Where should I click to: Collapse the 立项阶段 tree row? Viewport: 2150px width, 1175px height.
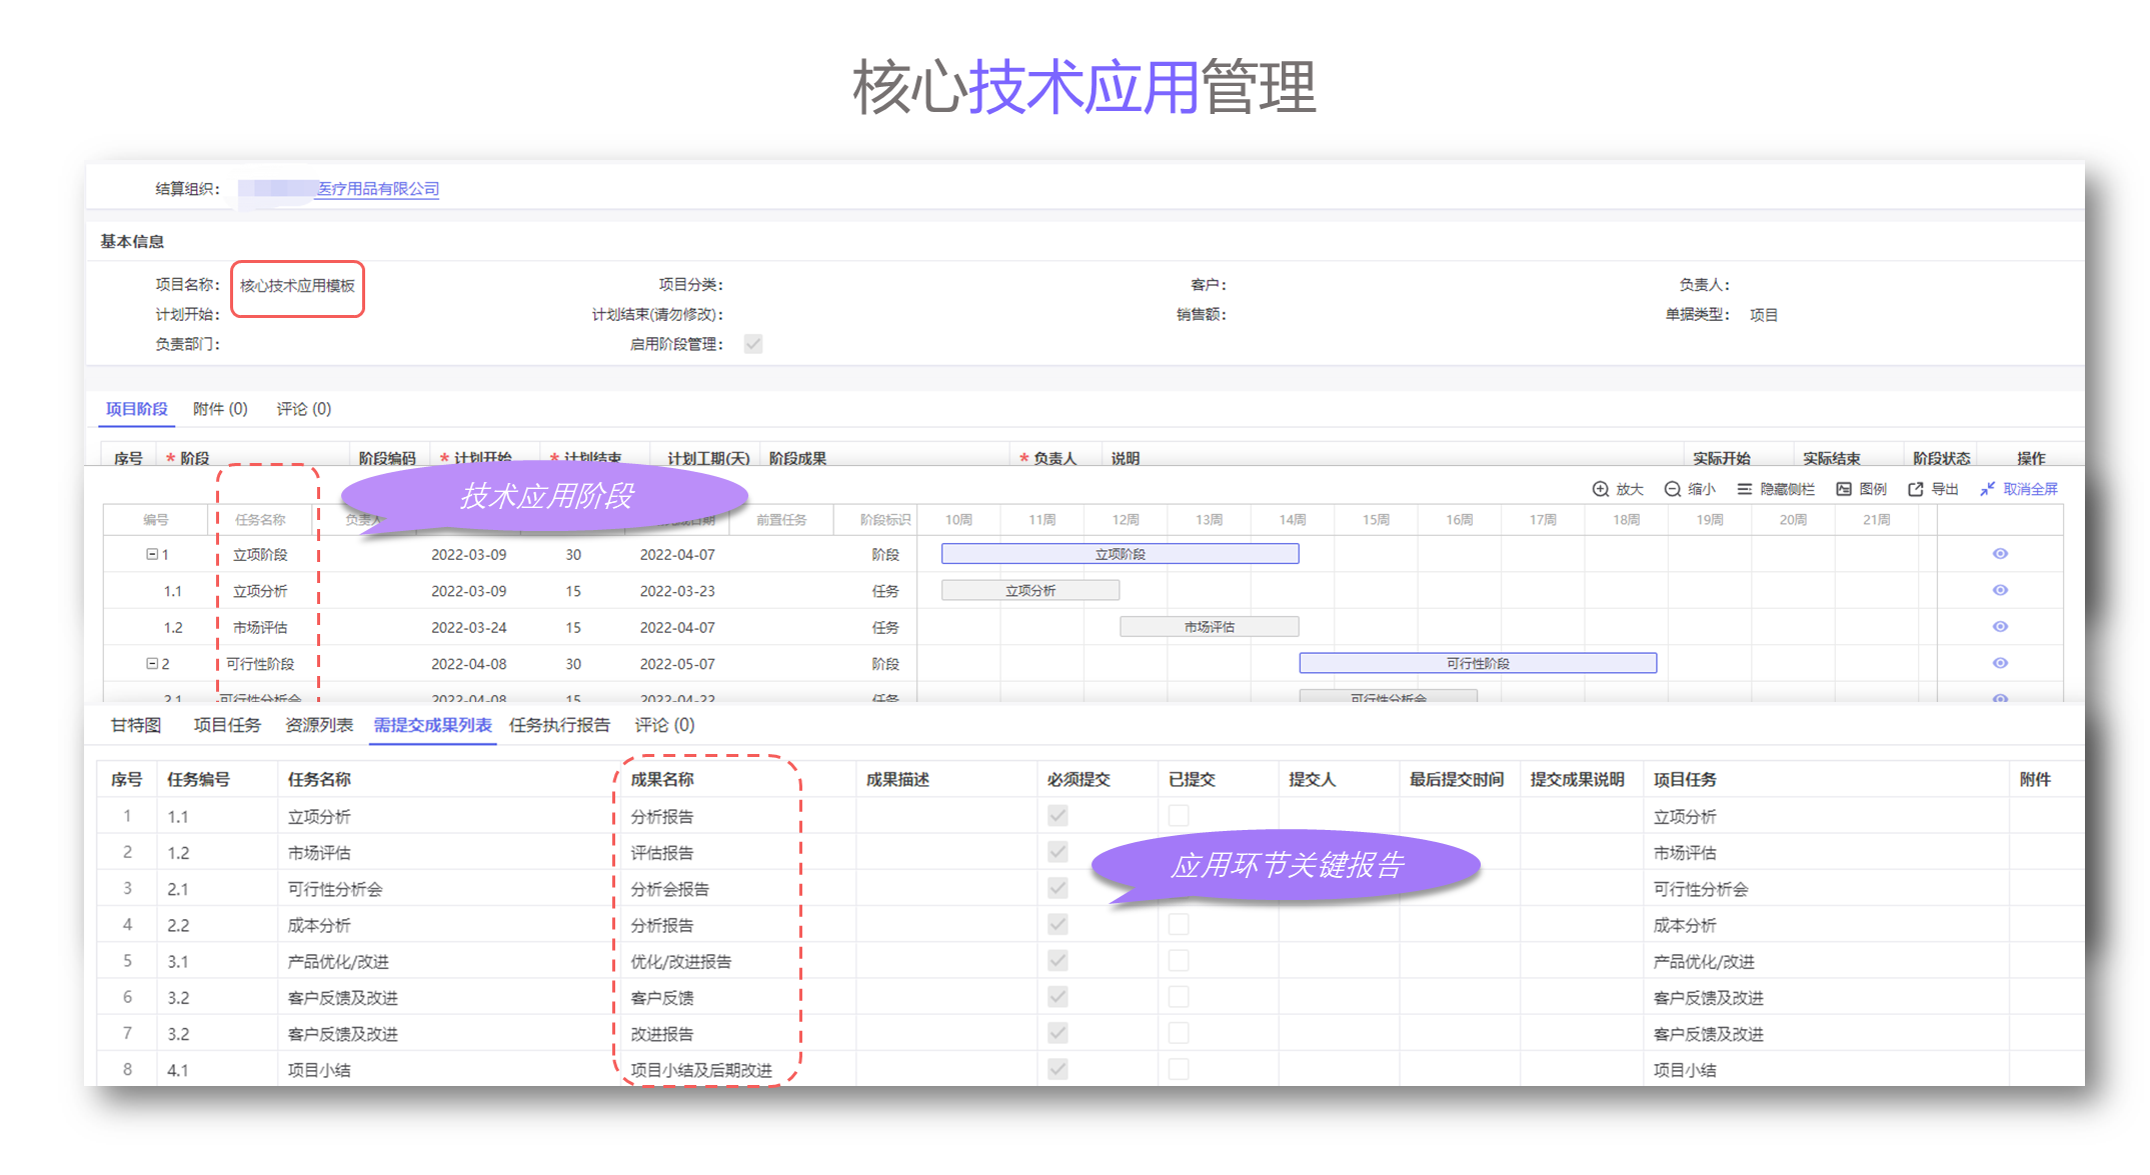[x=152, y=554]
